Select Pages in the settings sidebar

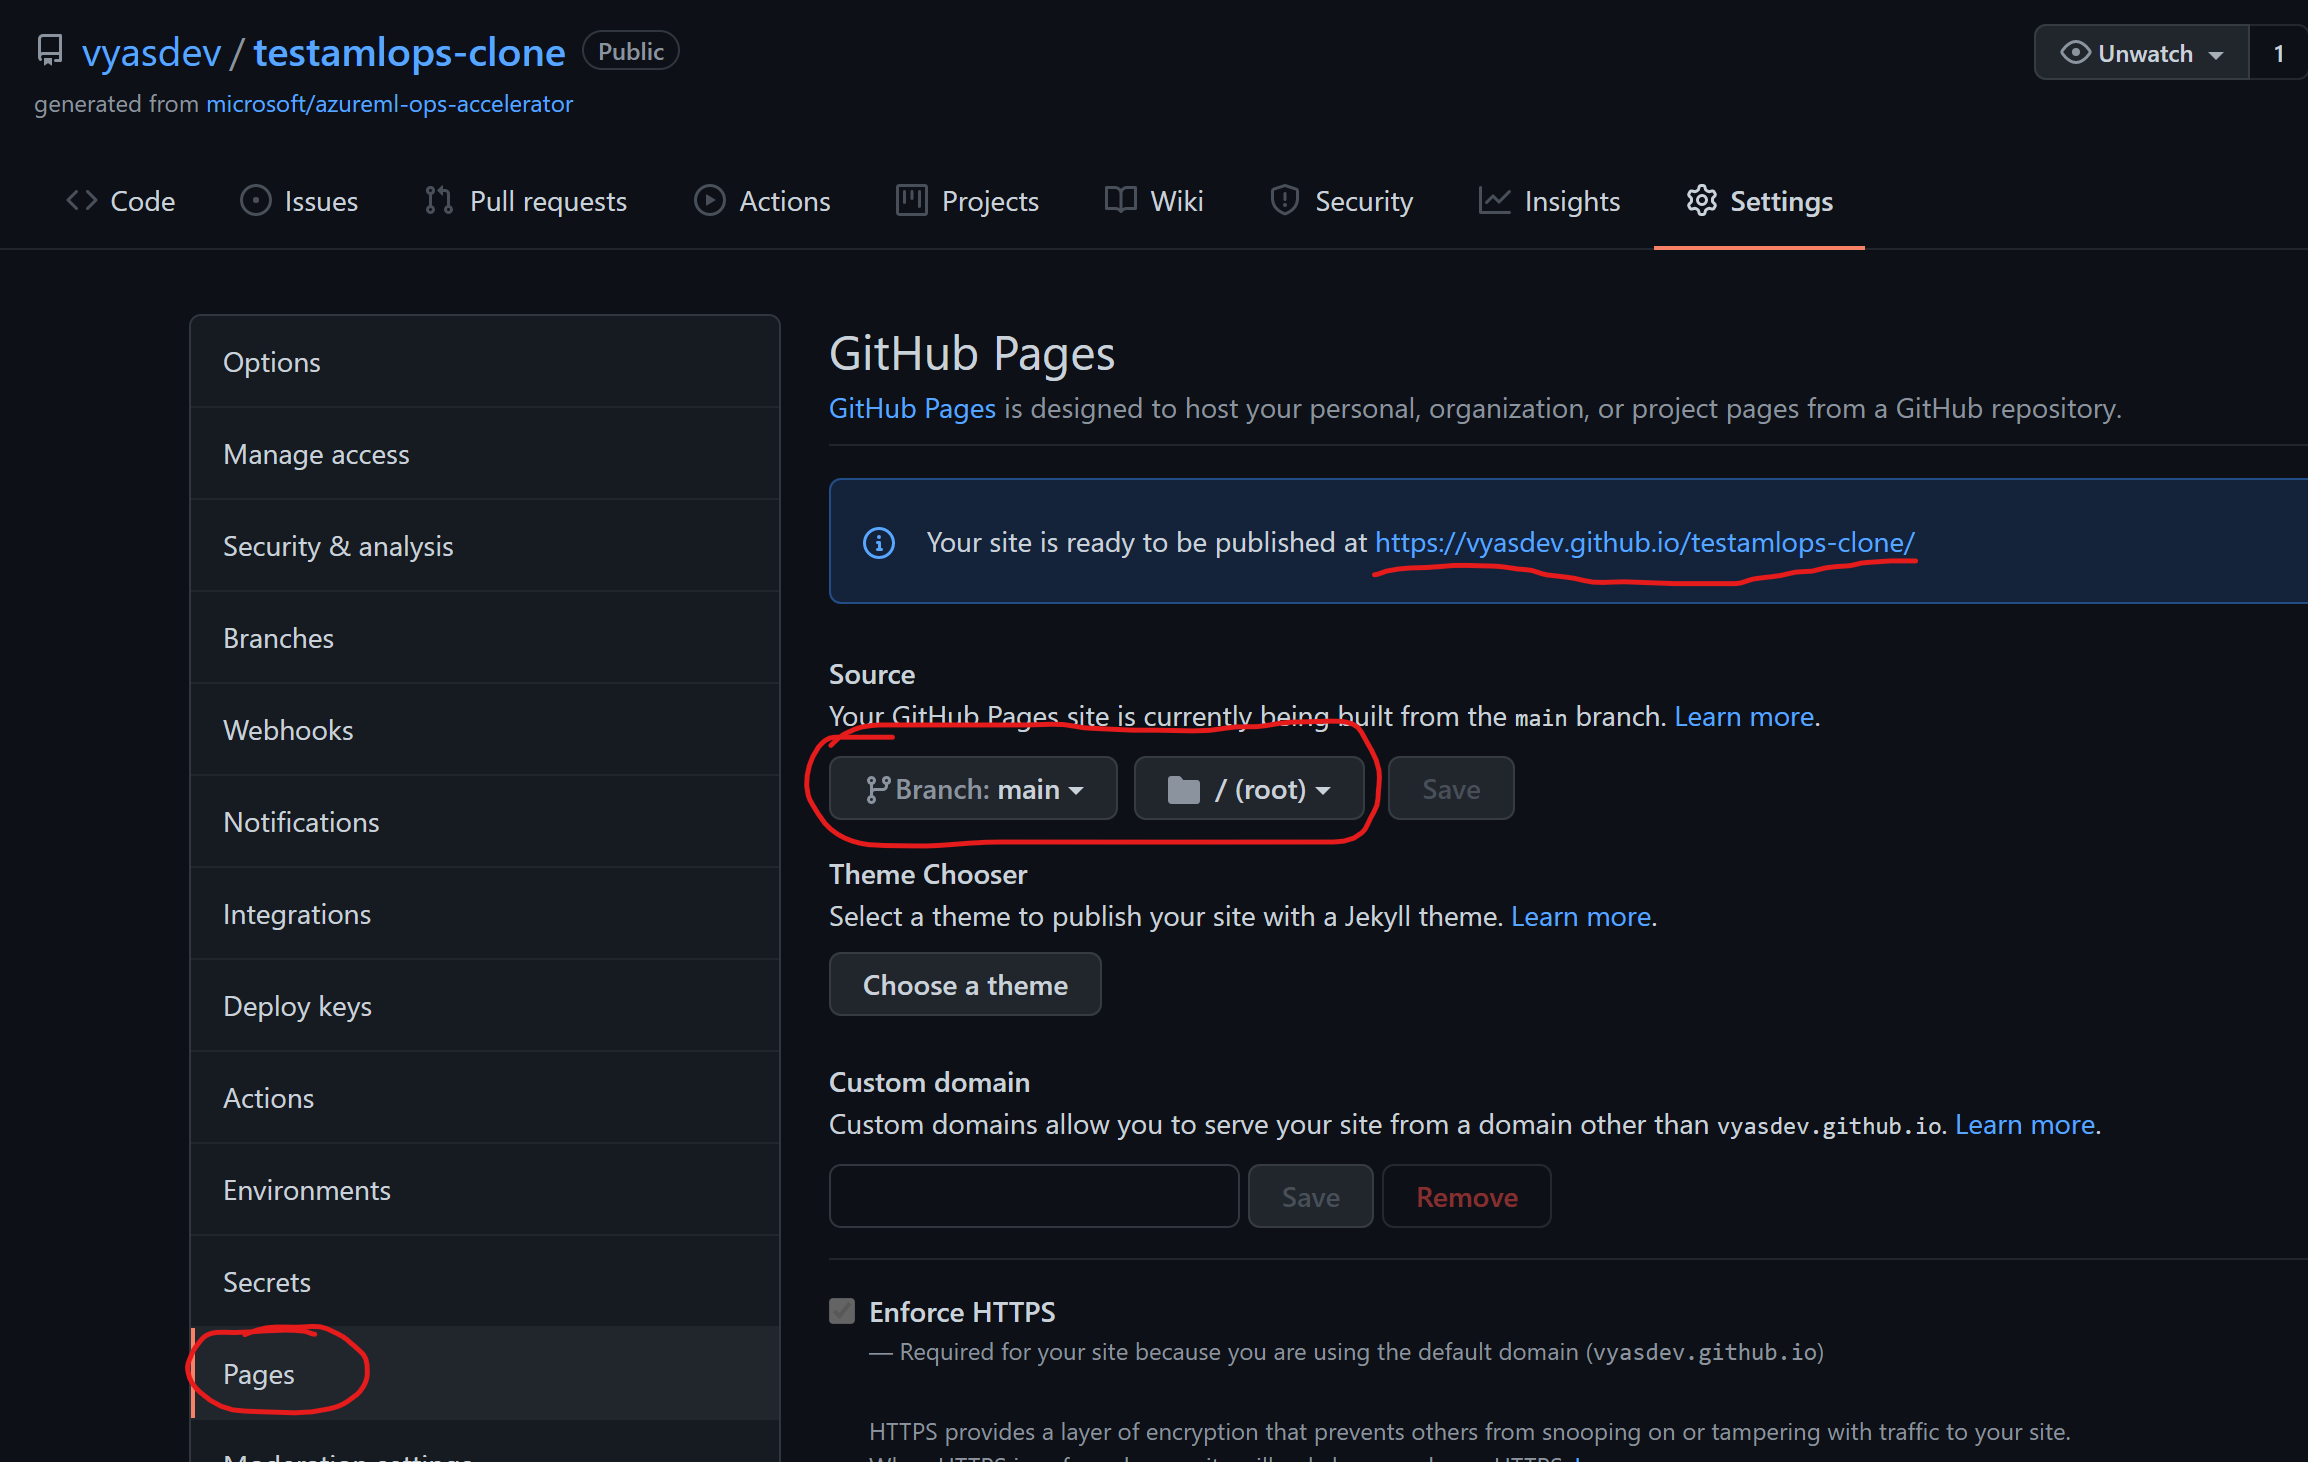click(x=485, y=1374)
